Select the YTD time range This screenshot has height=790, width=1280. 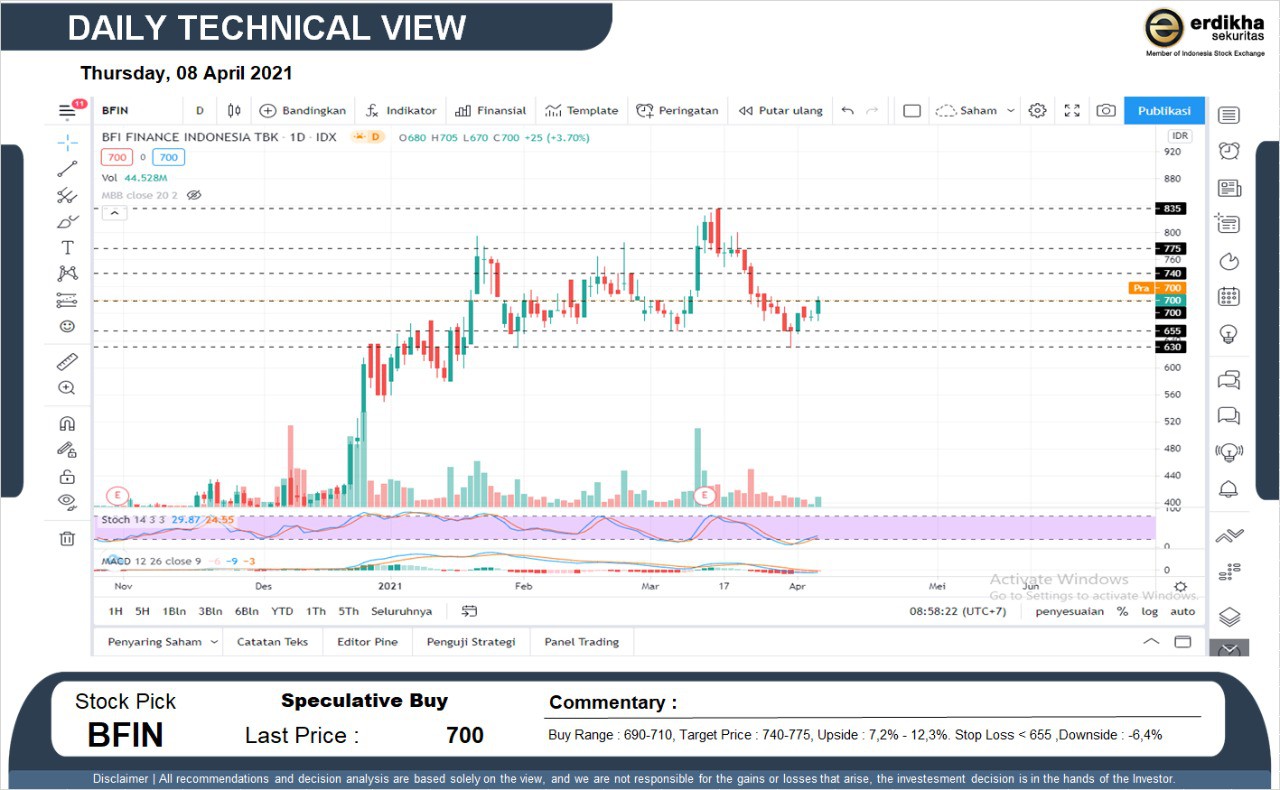[x=282, y=611]
